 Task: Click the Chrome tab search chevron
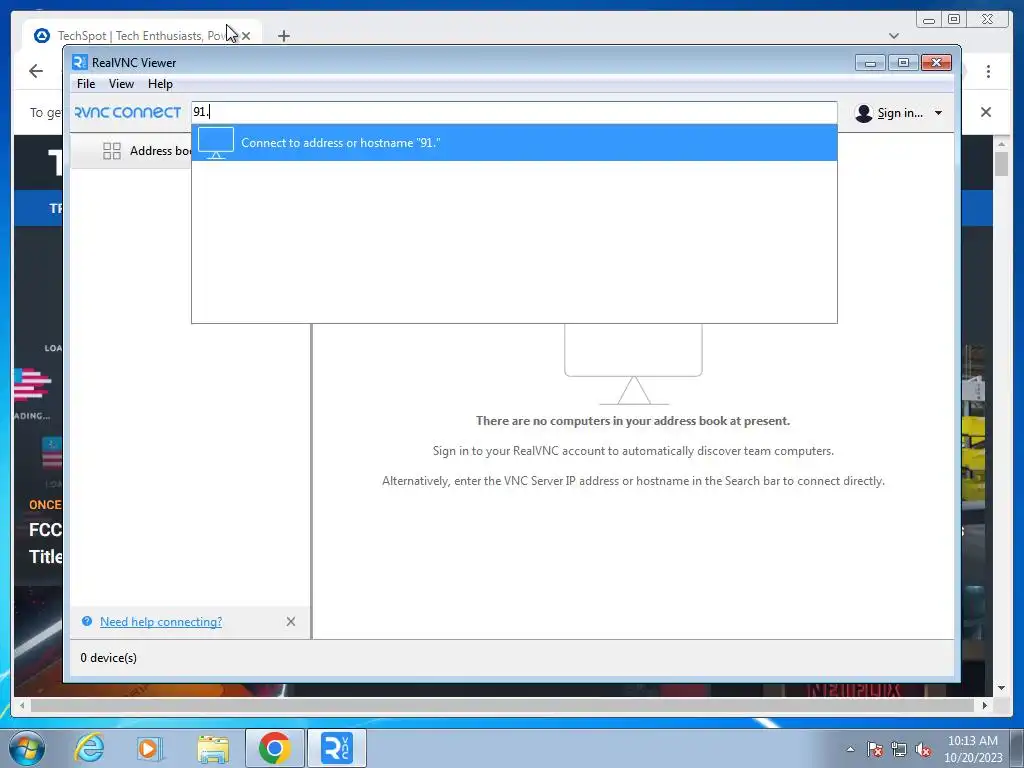tap(894, 36)
